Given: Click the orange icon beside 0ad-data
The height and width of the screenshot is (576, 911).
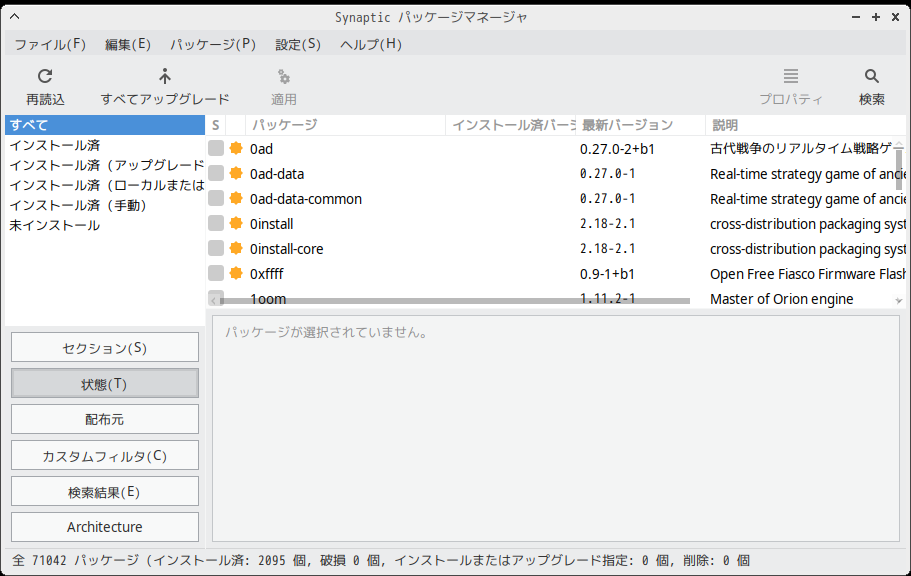Looking at the screenshot, I should tap(236, 173).
